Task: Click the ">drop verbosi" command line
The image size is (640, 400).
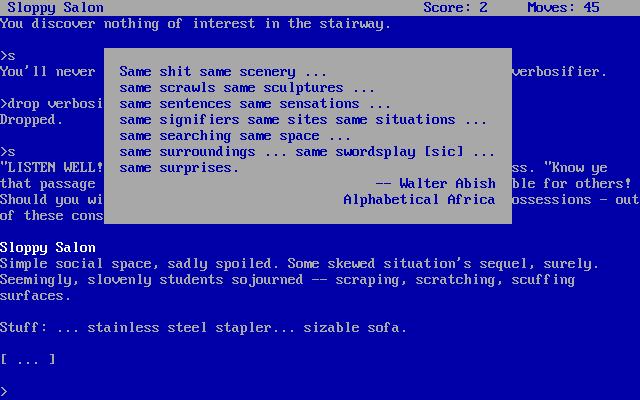Action: [51, 104]
